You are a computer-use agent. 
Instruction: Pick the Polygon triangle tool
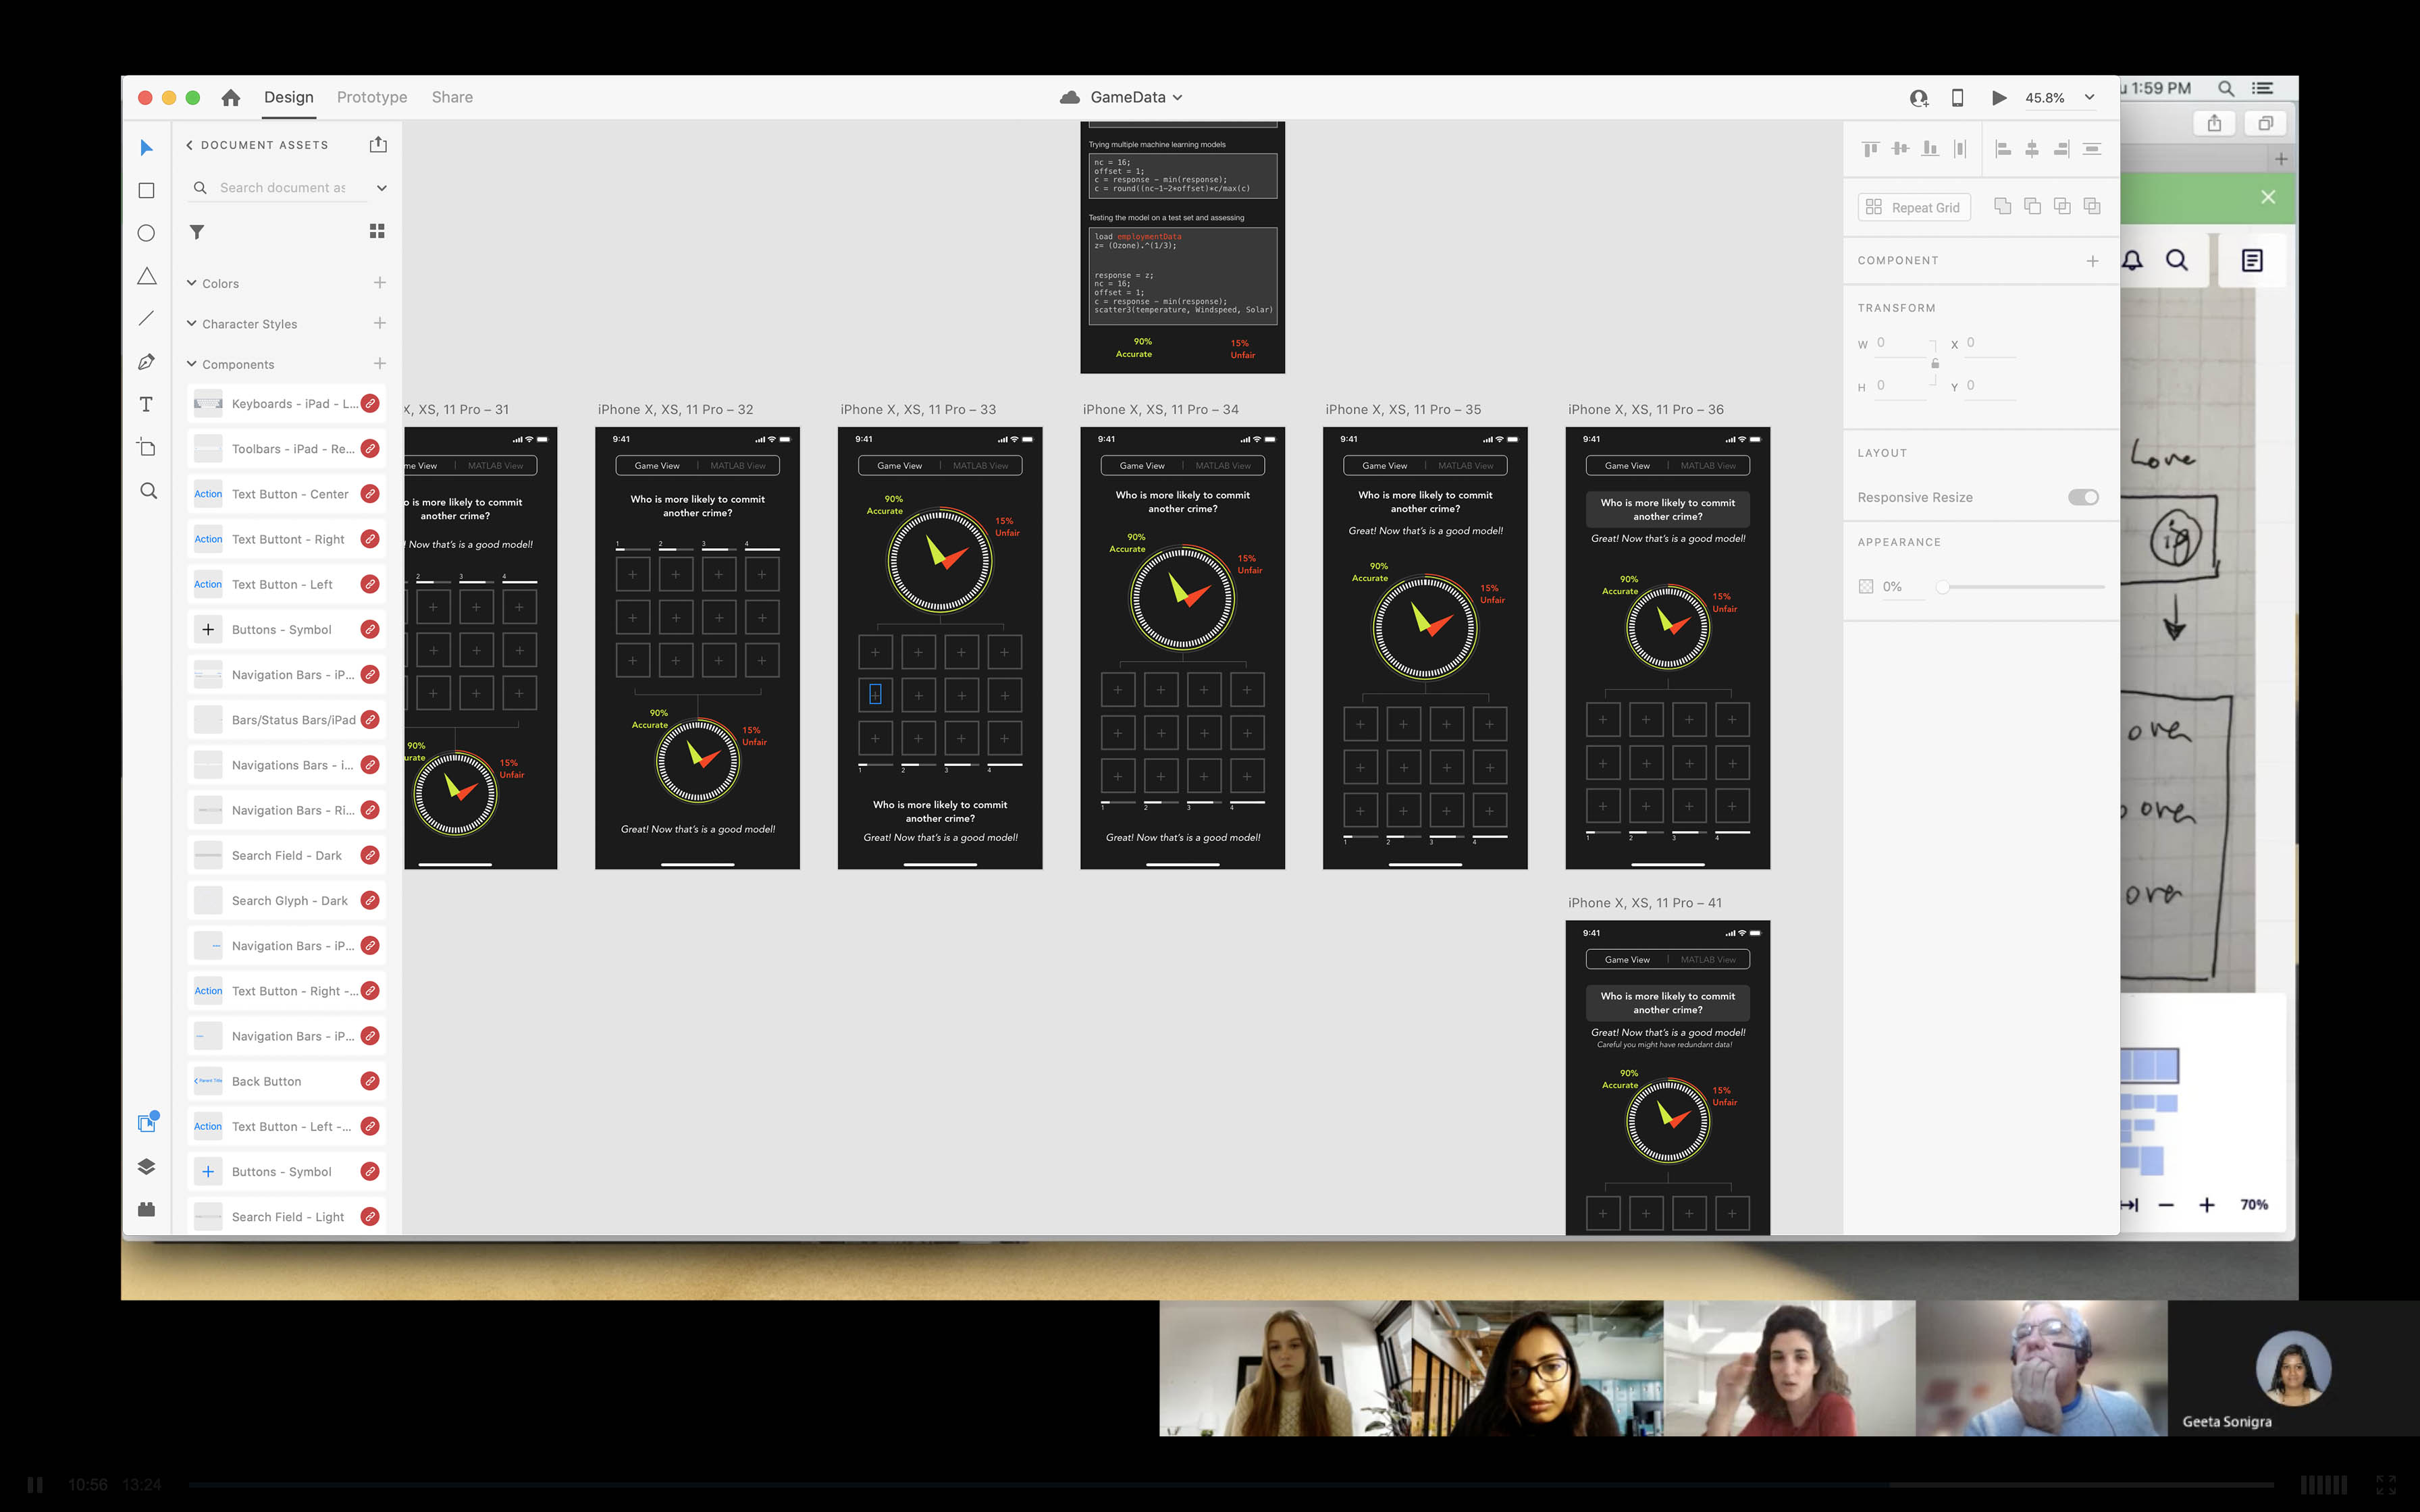coord(146,276)
